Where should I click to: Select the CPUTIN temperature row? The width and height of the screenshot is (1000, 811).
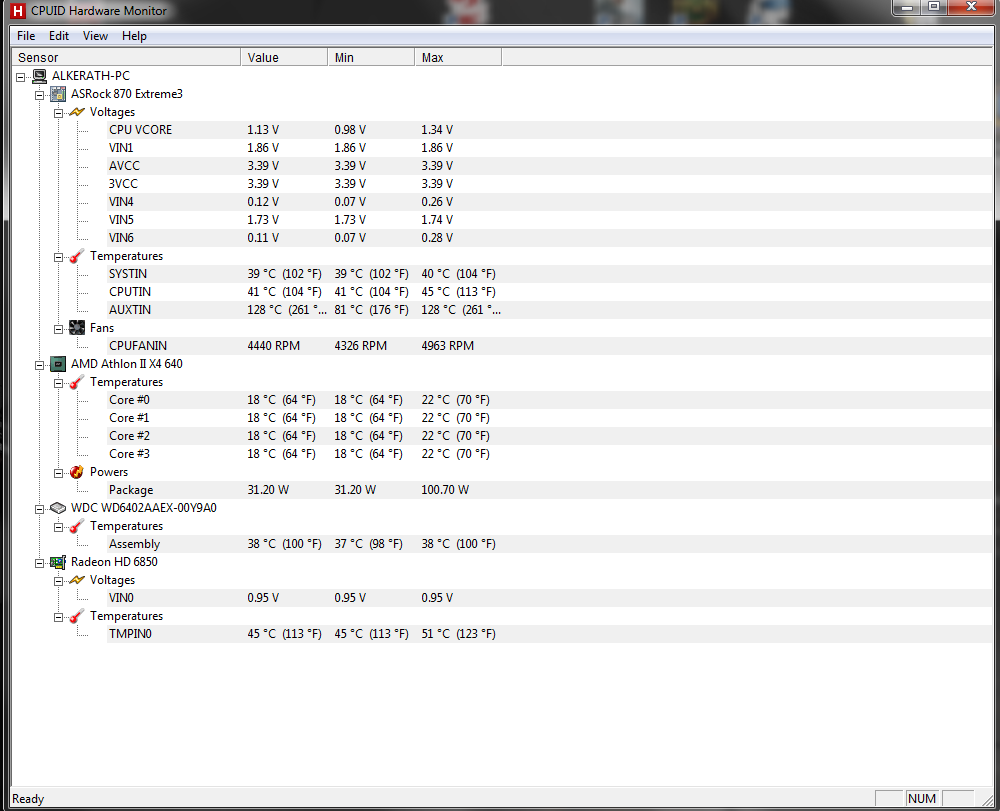pyautogui.click(x=550, y=292)
